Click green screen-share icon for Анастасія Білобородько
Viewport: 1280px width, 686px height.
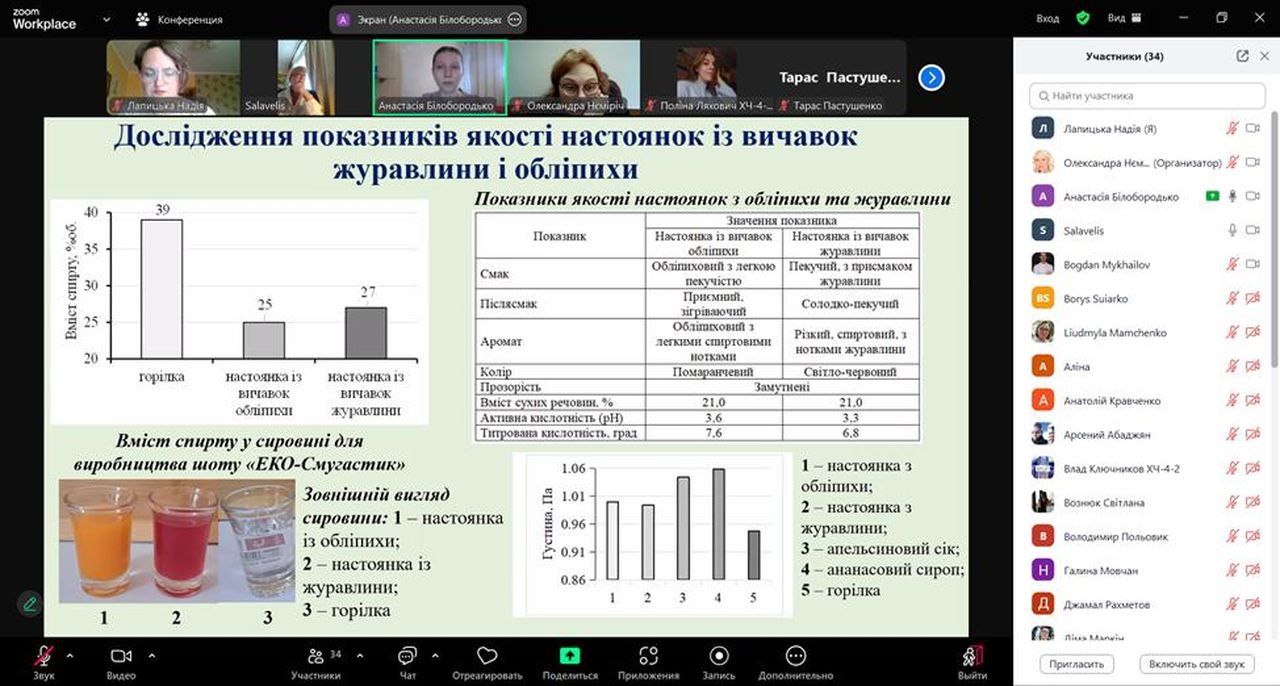tap(1213, 197)
